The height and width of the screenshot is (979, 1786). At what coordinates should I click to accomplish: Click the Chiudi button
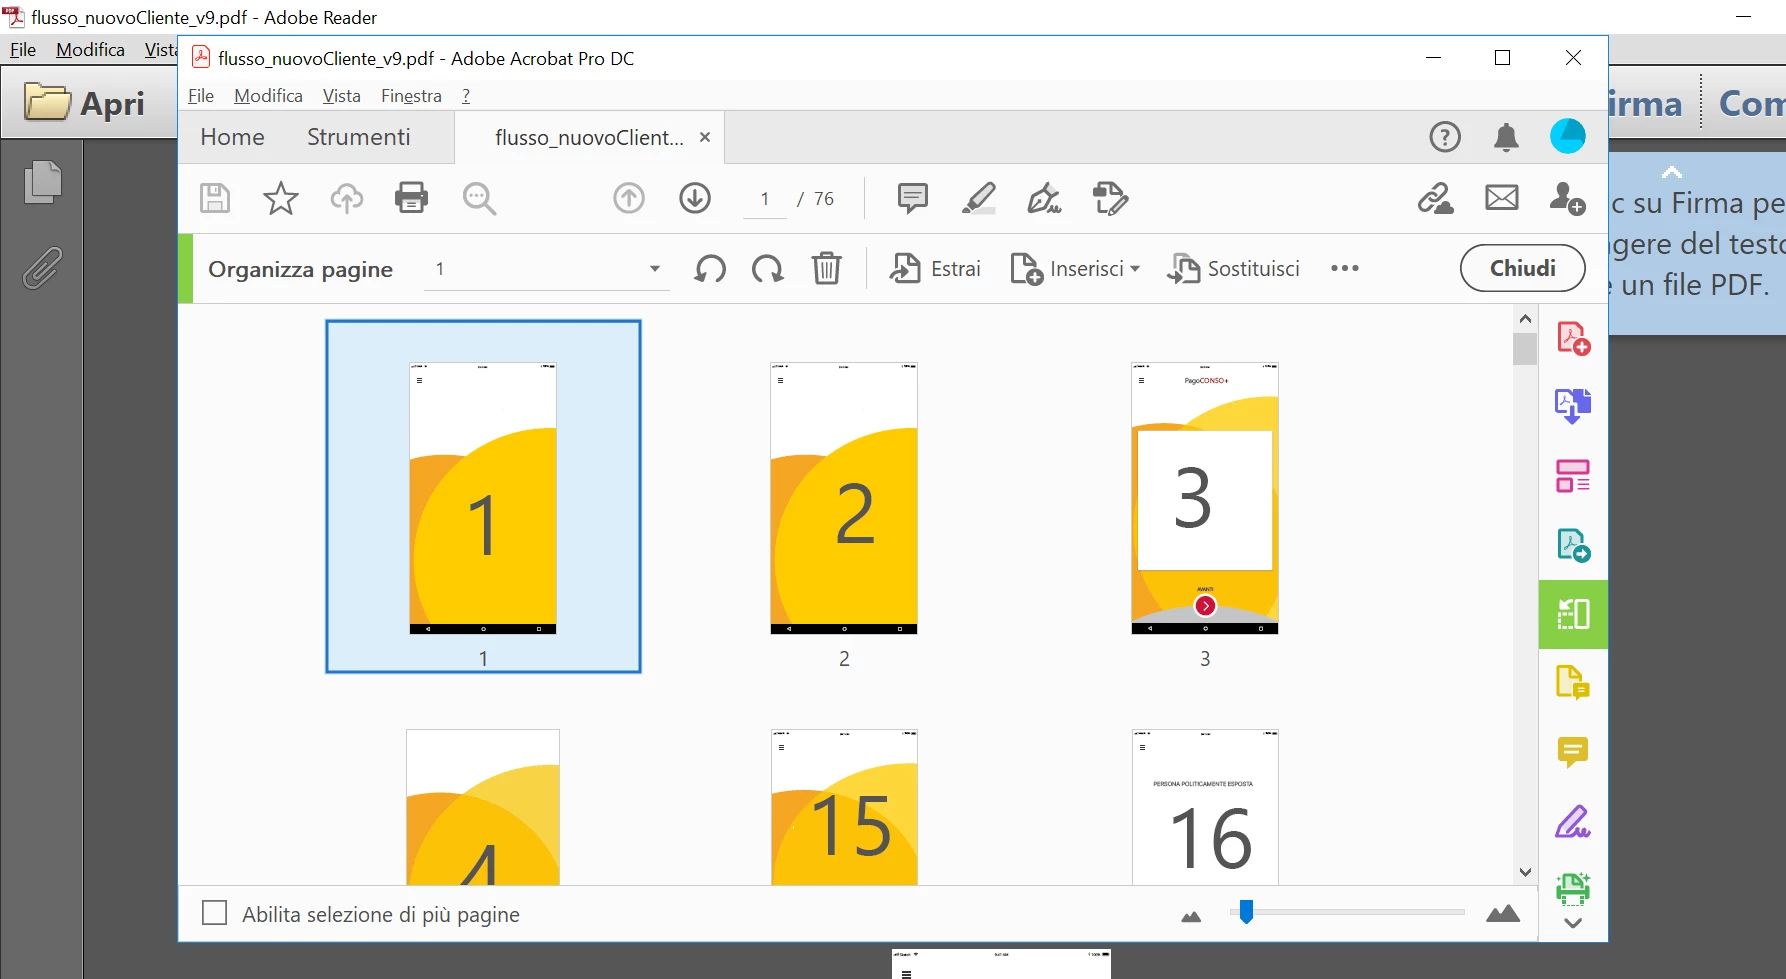click(1522, 268)
